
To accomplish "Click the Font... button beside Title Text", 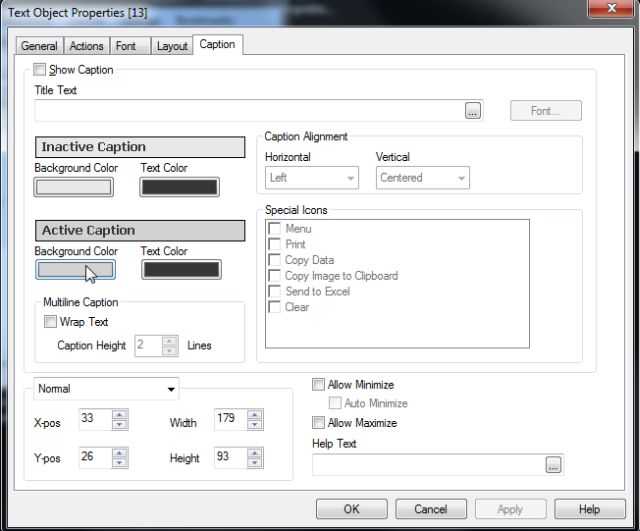I will (x=546, y=111).
